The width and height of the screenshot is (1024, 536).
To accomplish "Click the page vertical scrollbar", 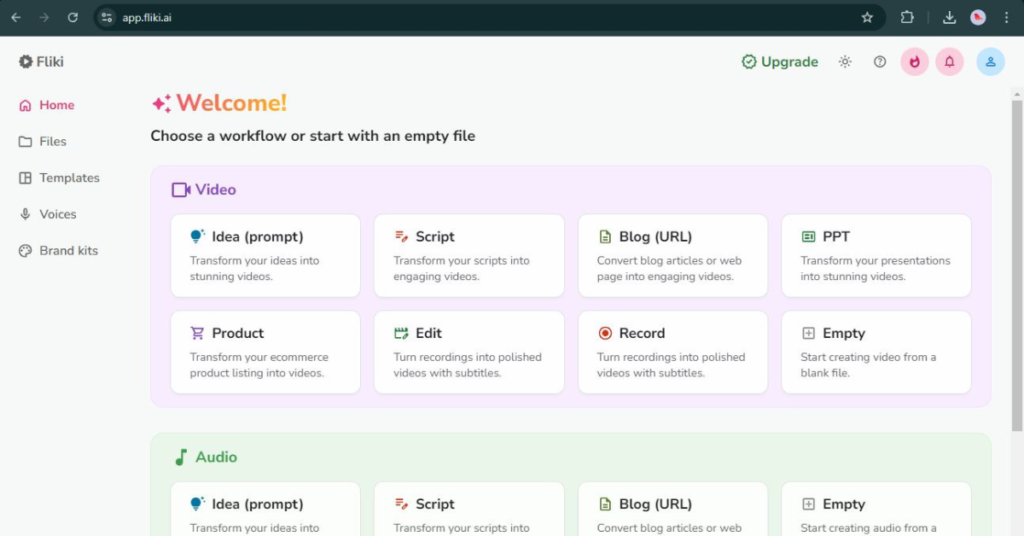I will click(x=1017, y=264).
